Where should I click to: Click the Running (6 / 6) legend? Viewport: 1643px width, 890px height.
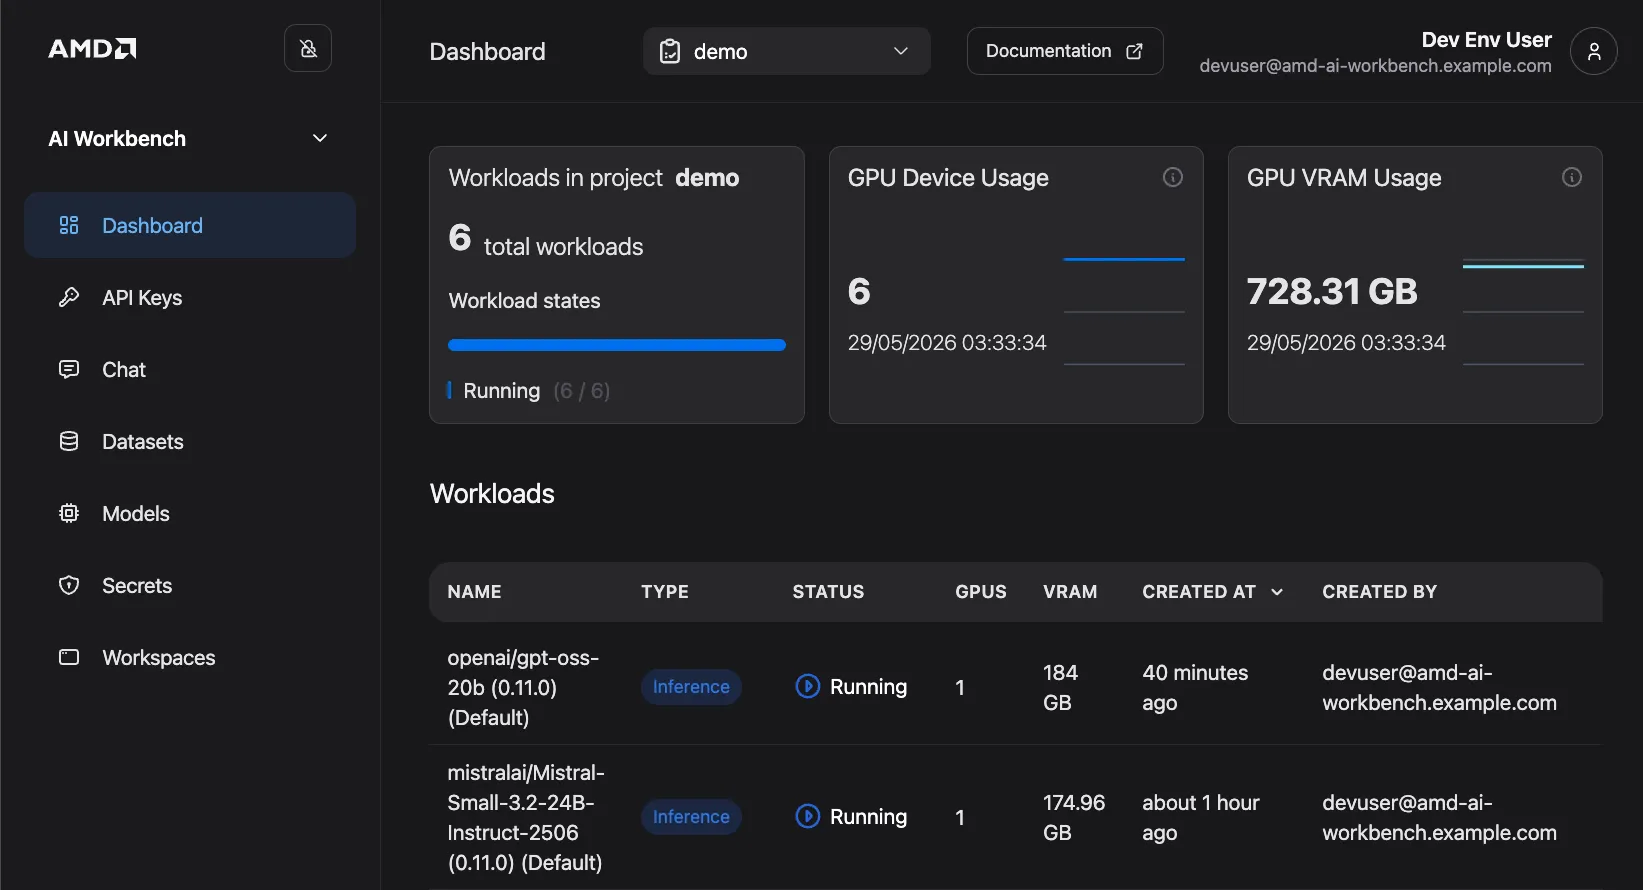(529, 391)
